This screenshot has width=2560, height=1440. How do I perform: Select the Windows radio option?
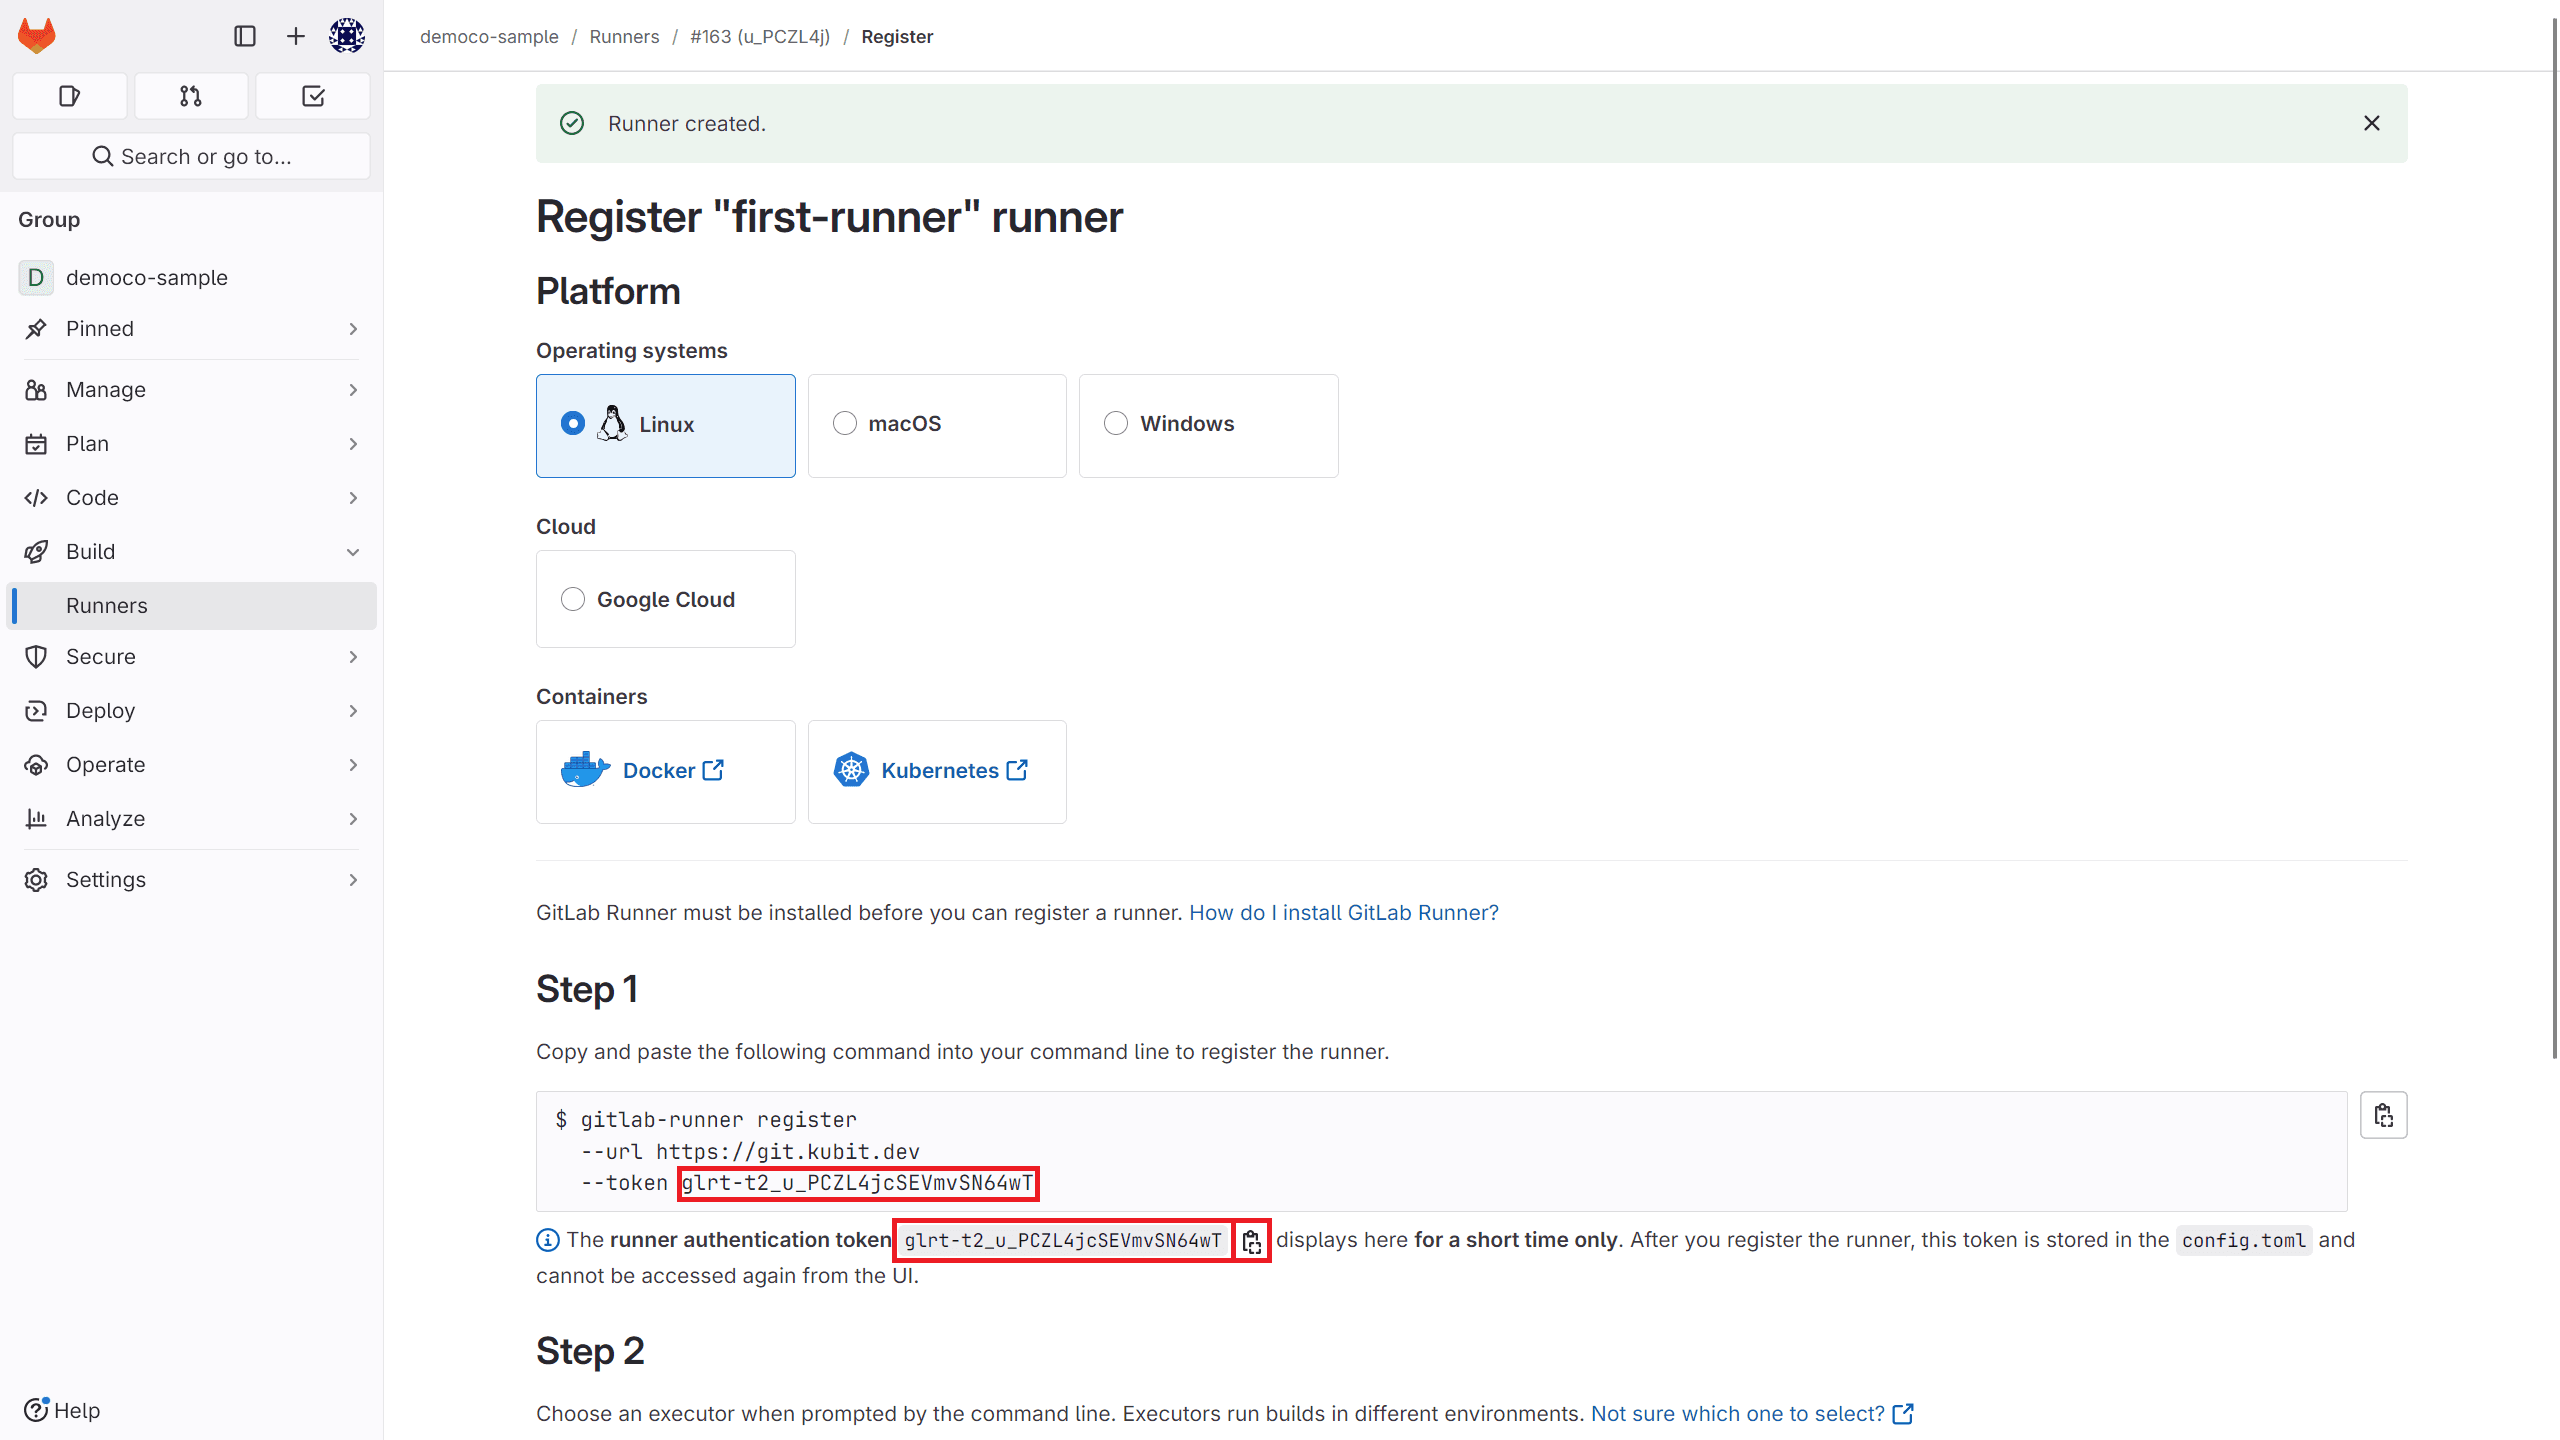point(1116,424)
